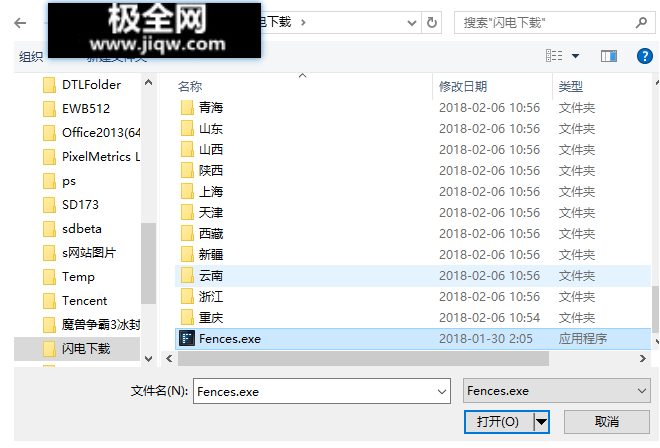Click the PixelMetrics folder icon in sidebar

[49, 156]
